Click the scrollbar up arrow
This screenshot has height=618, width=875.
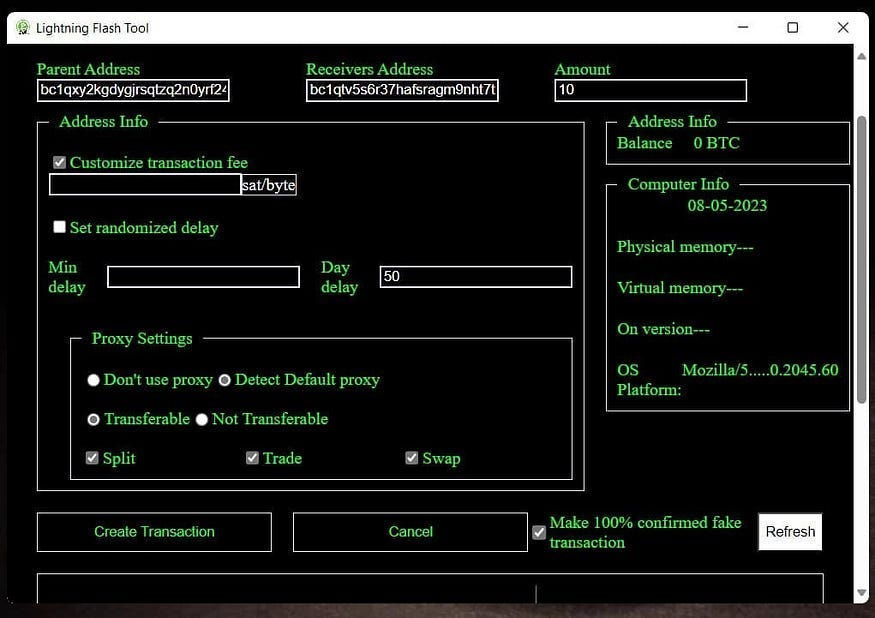pyautogui.click(x=861, y=57)
